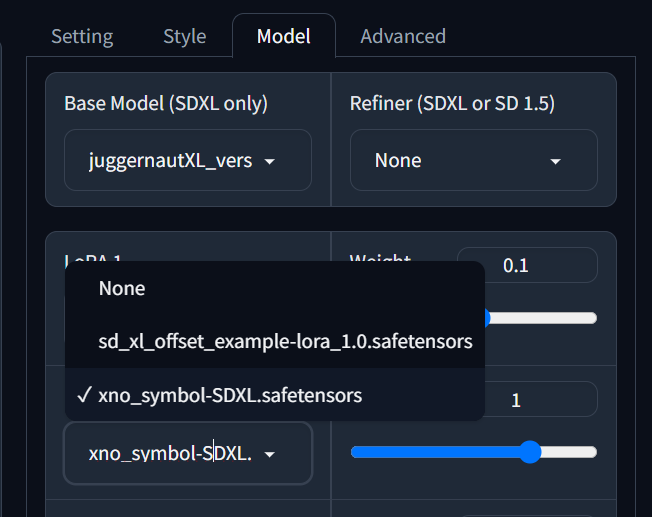Screen dimensions: 652x517
Task: Toggle the xno_symbol-SDXL. dropdown arrow
Action: pyautogui.click(x=269, y=454)
